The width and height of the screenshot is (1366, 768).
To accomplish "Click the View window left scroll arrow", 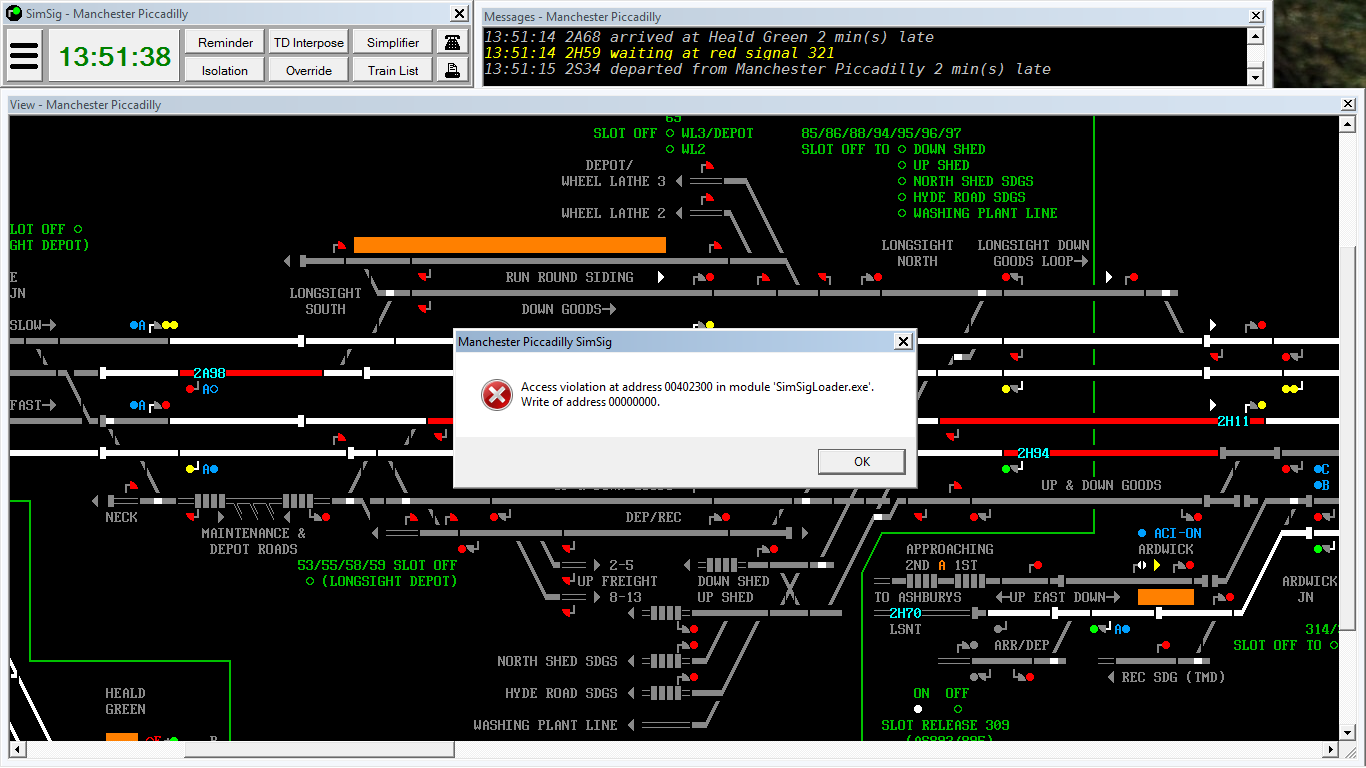I will 18,749.
